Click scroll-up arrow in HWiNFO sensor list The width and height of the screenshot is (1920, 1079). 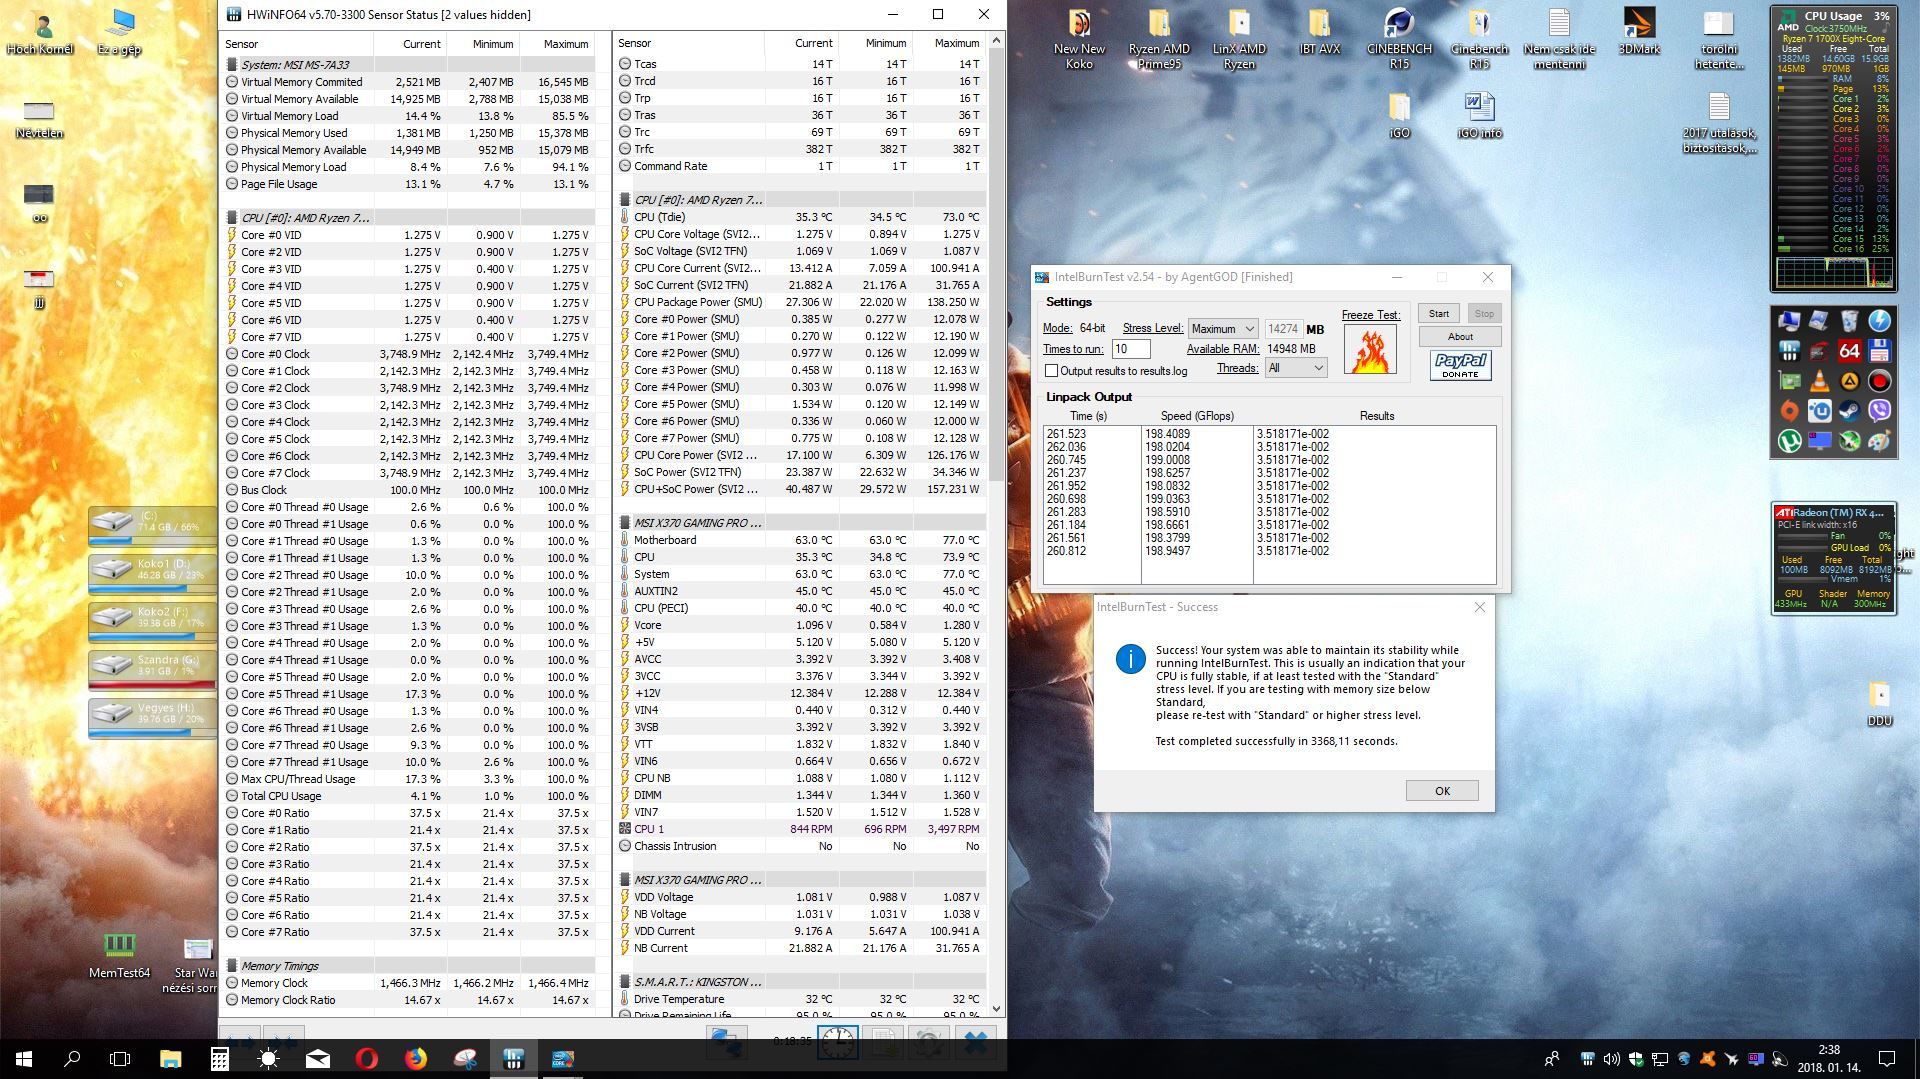(x=996, y=40)
